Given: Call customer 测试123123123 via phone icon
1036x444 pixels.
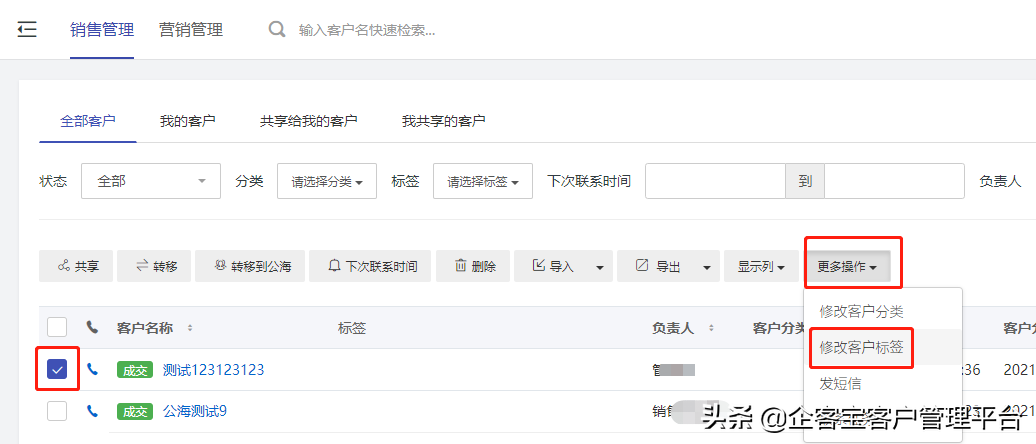Looking at the screenshot, I should [x=92, y=369].
